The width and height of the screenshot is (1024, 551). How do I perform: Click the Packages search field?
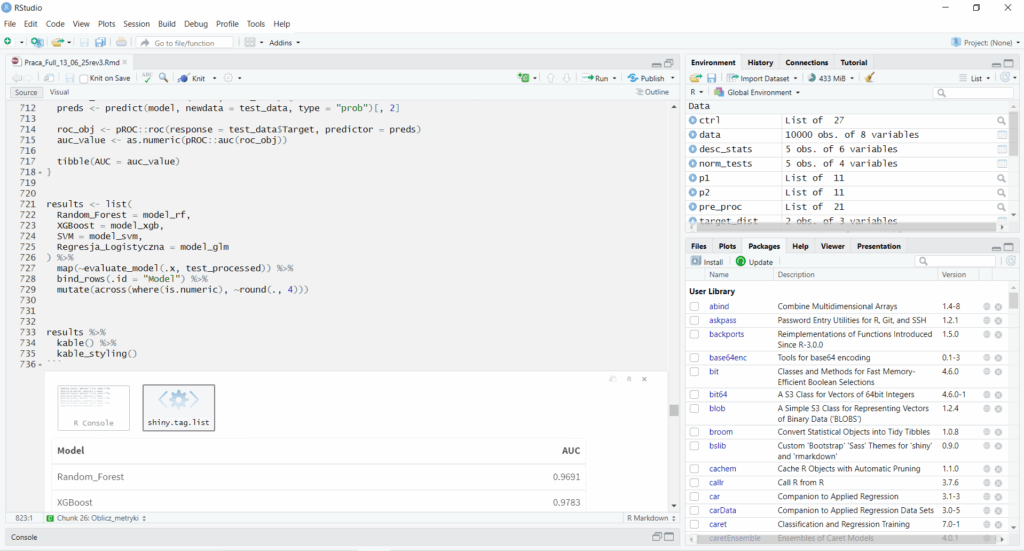tap(956, 261)
